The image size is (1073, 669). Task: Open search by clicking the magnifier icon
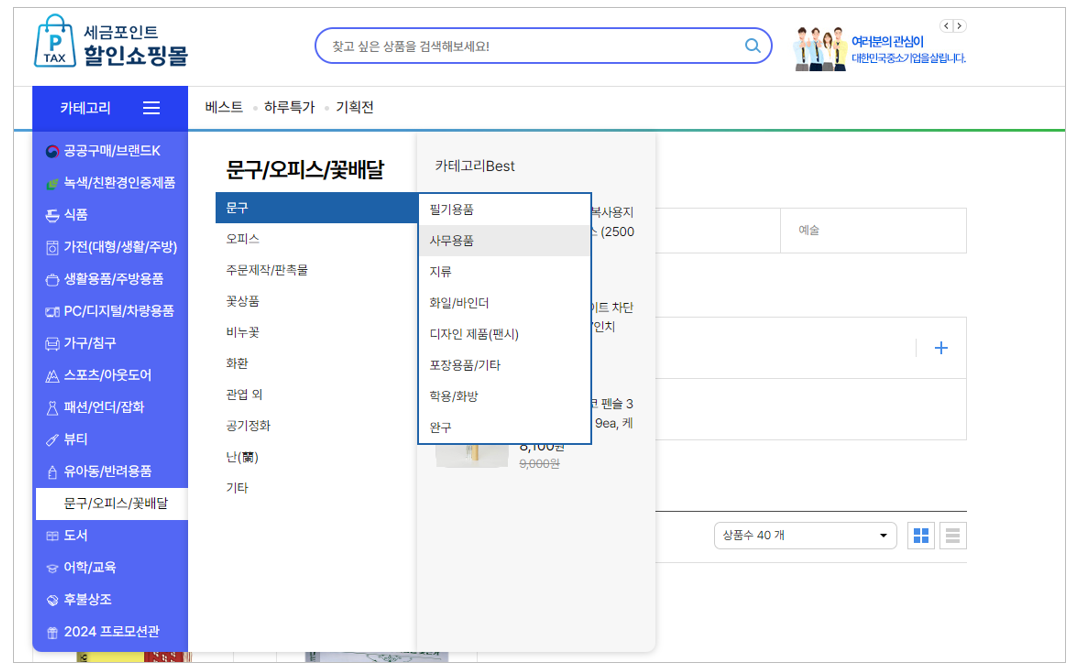pos(753,45)
